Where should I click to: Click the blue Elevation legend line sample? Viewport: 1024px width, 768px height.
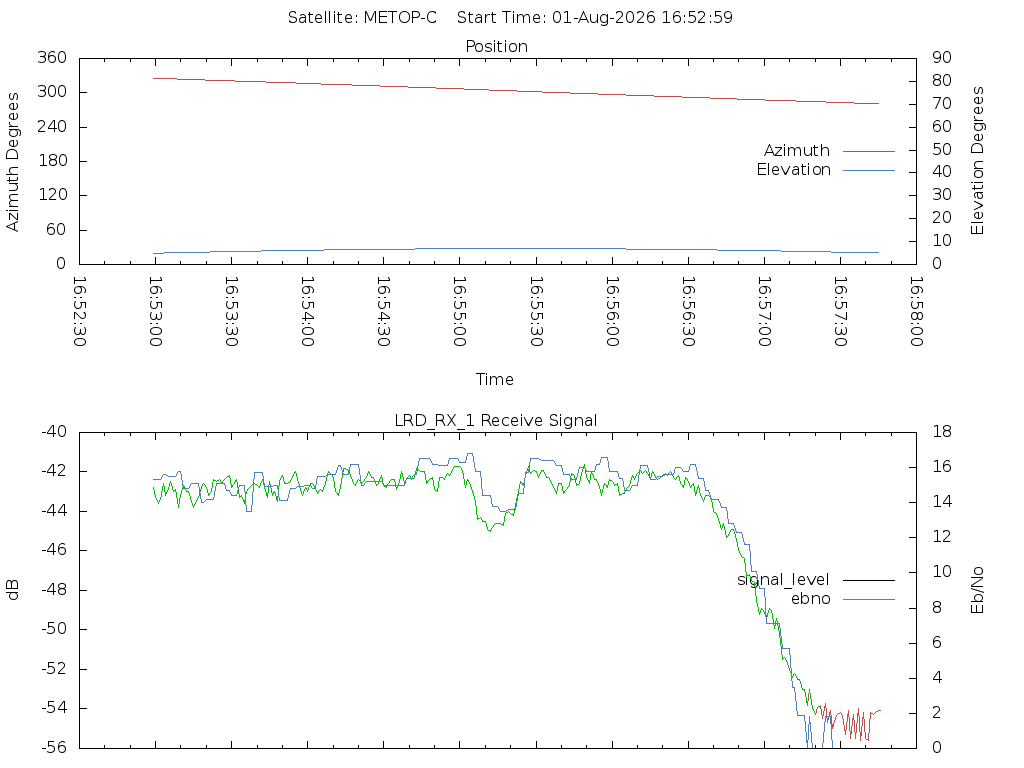pos(869,170)
